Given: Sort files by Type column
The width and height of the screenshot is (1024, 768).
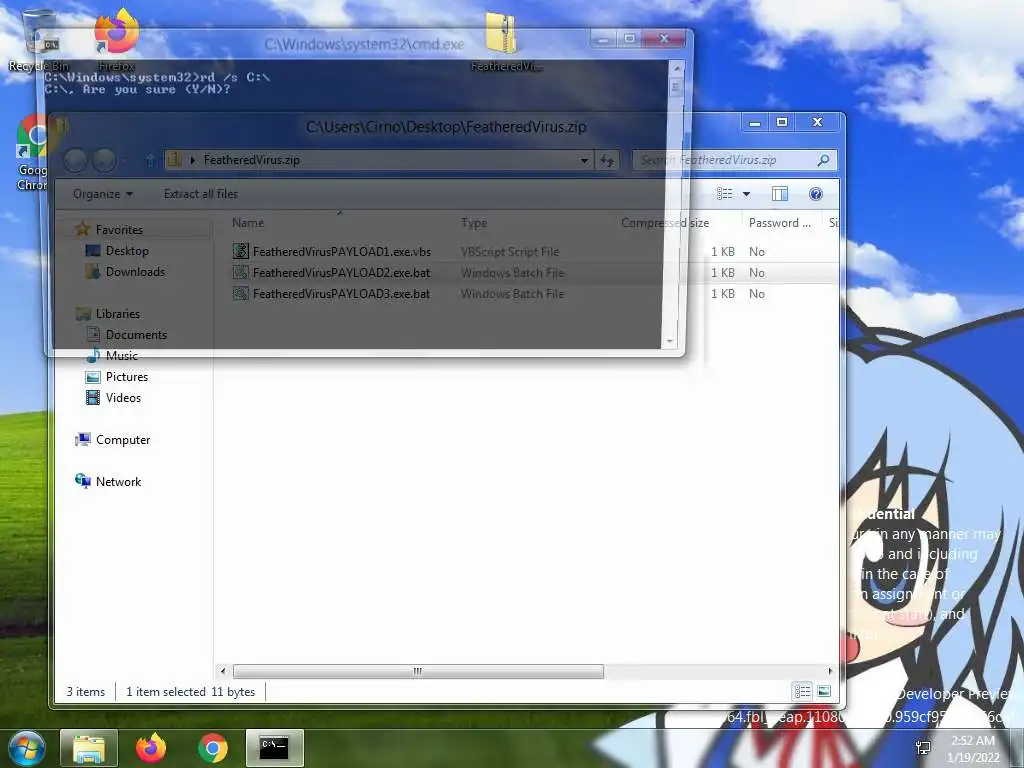Looking at the screenshot, I should 474,223.
